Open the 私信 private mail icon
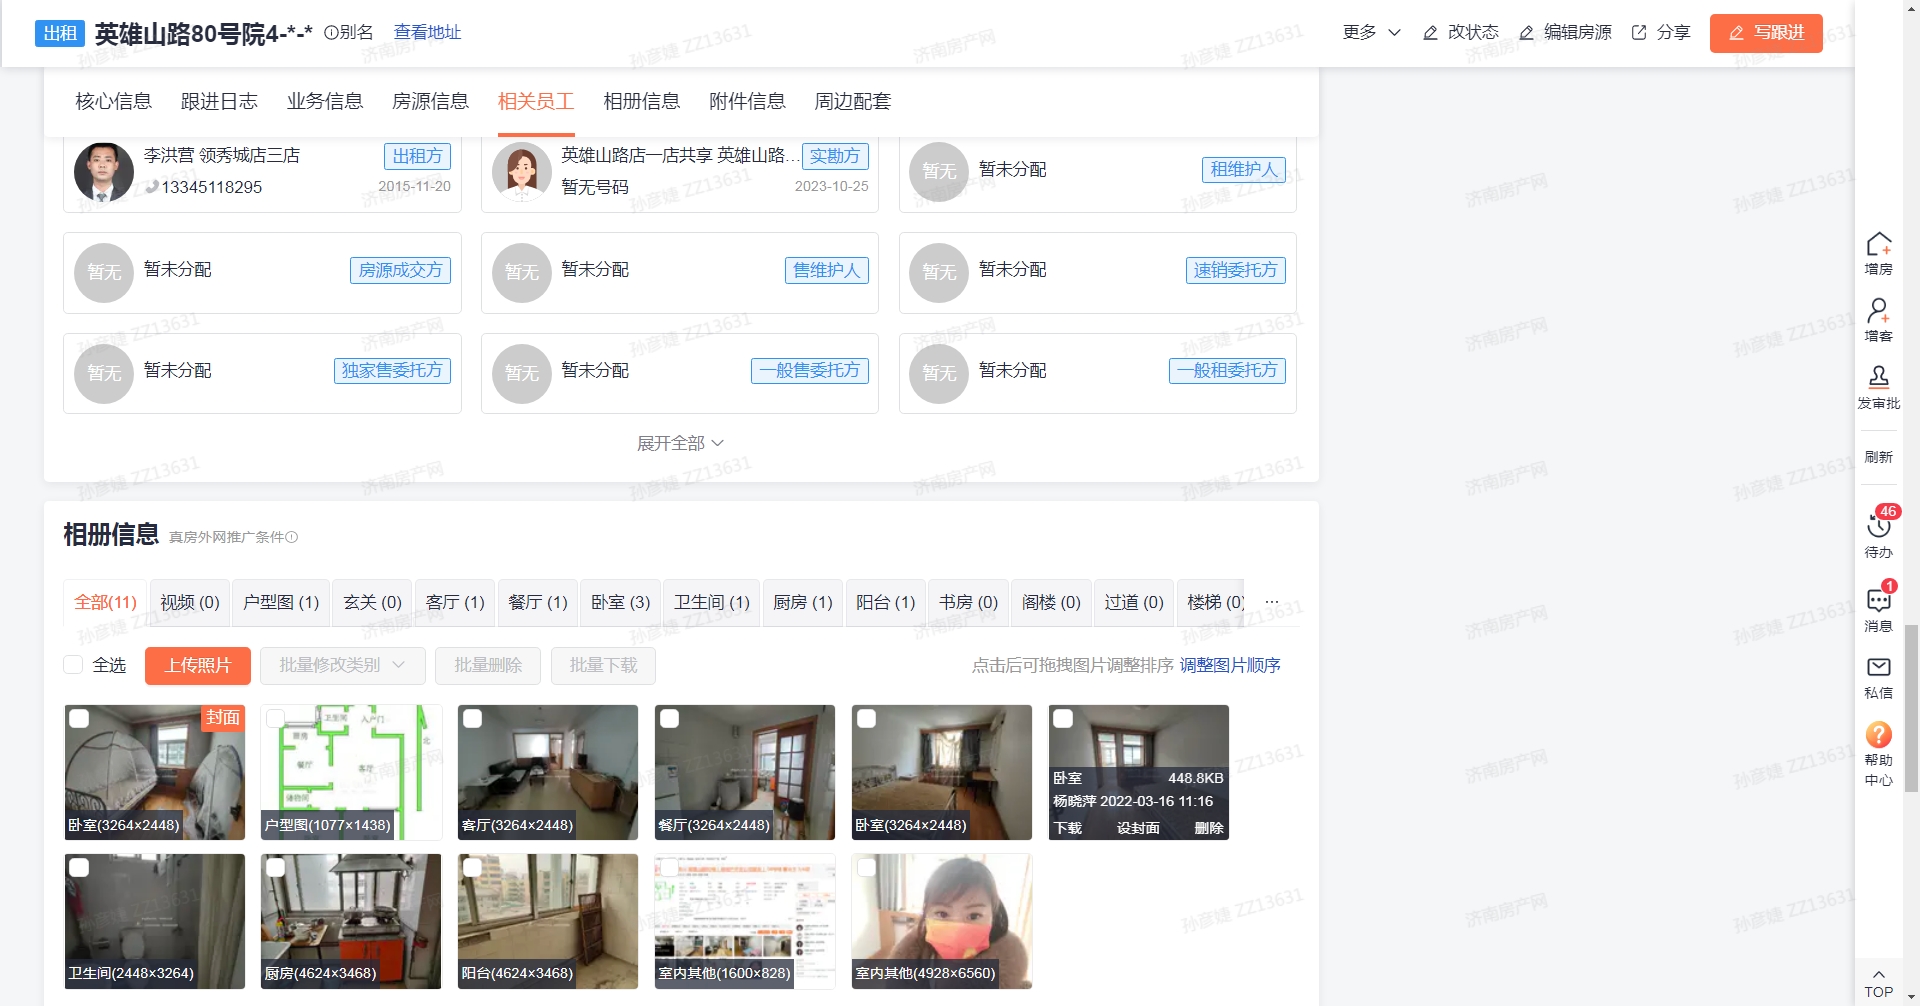The image size is (1920, 1006). [x=1878, y=667]
